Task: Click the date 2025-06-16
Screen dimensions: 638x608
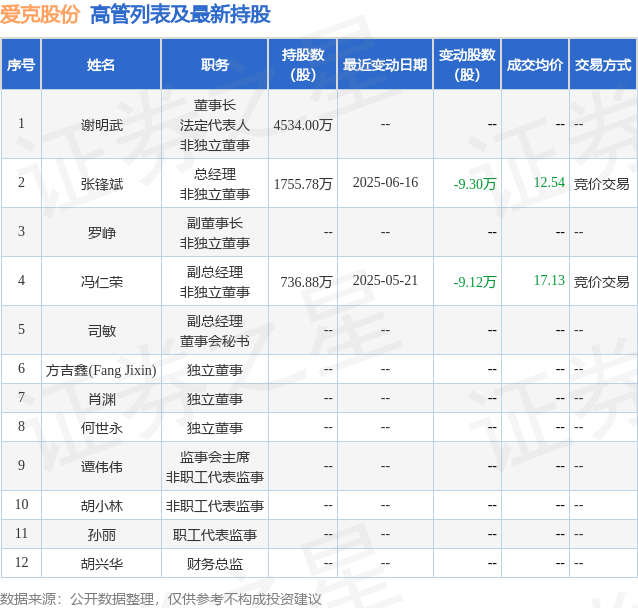Action: (385, 182)
